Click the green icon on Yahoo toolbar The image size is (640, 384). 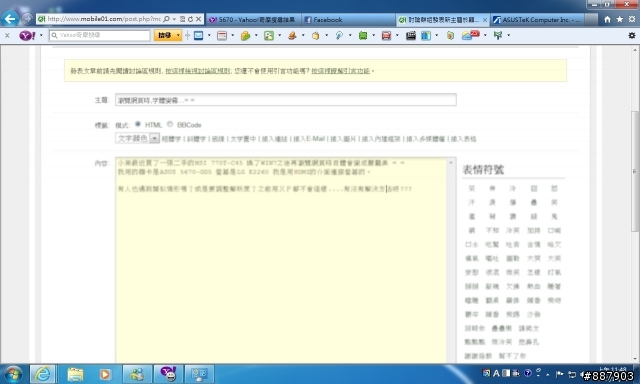(x=362, y=36)
